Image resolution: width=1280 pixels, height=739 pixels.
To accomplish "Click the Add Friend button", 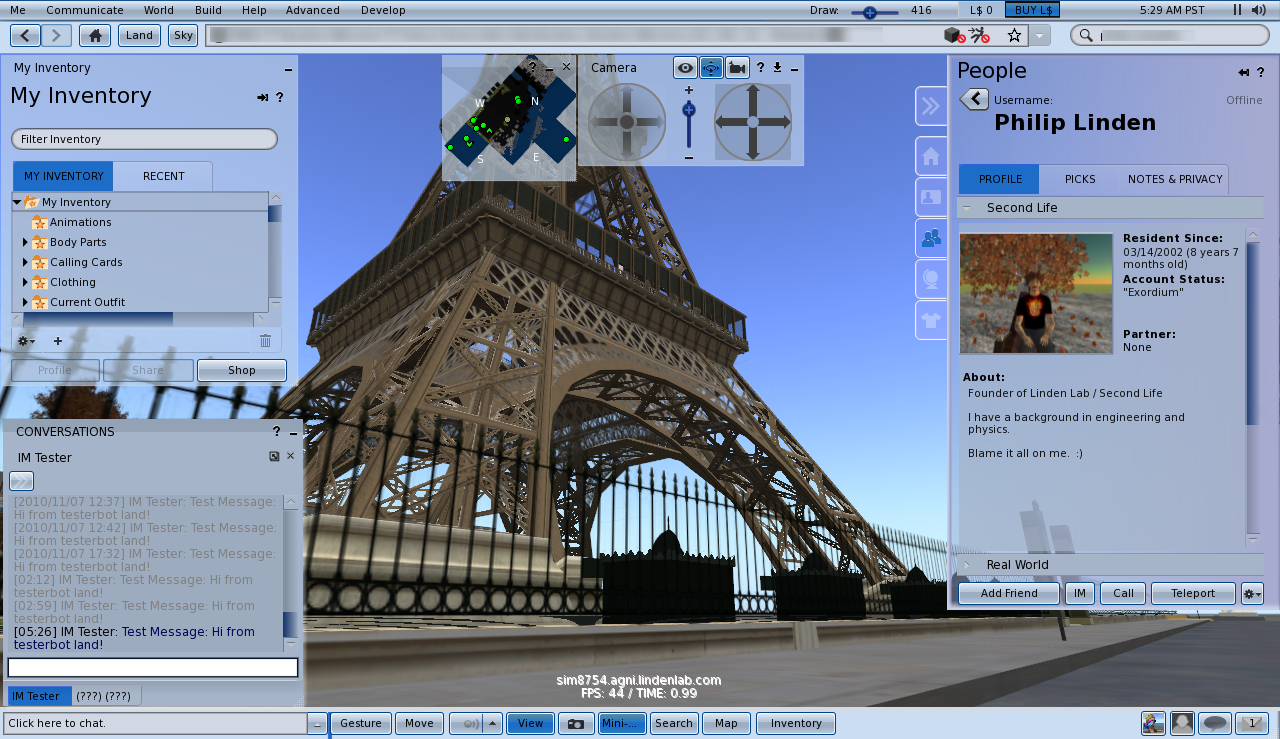I will pos(1009,593).
